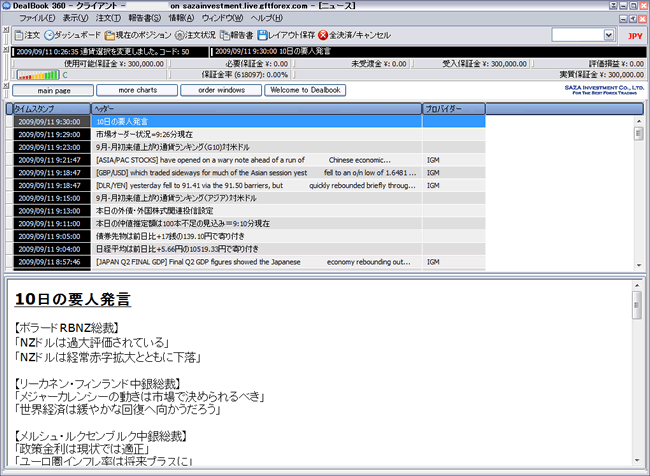Click the margin level color gauge
650x476 pixels.
(38, 75)
